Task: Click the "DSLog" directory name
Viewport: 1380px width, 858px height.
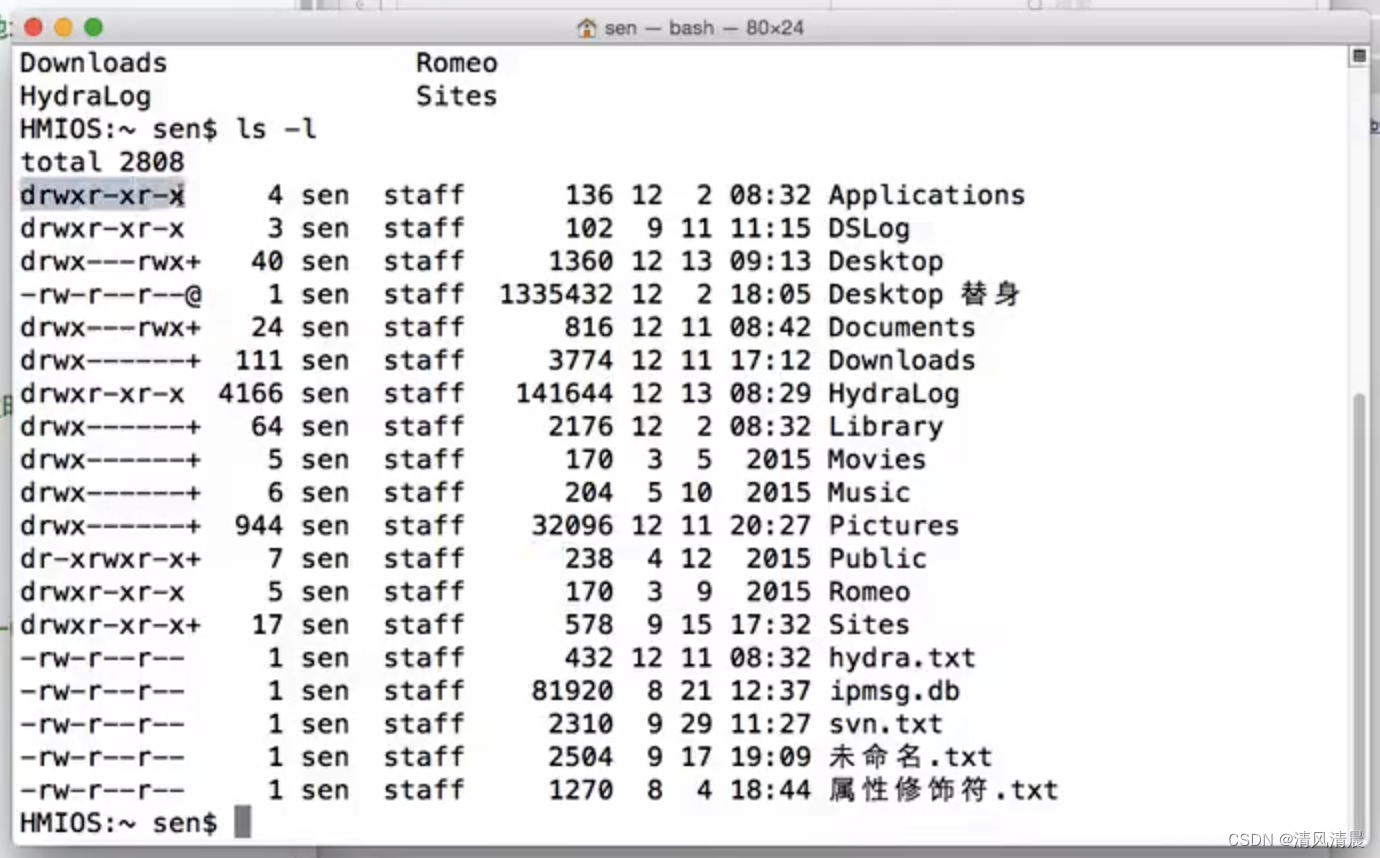Action: [868, 228]
